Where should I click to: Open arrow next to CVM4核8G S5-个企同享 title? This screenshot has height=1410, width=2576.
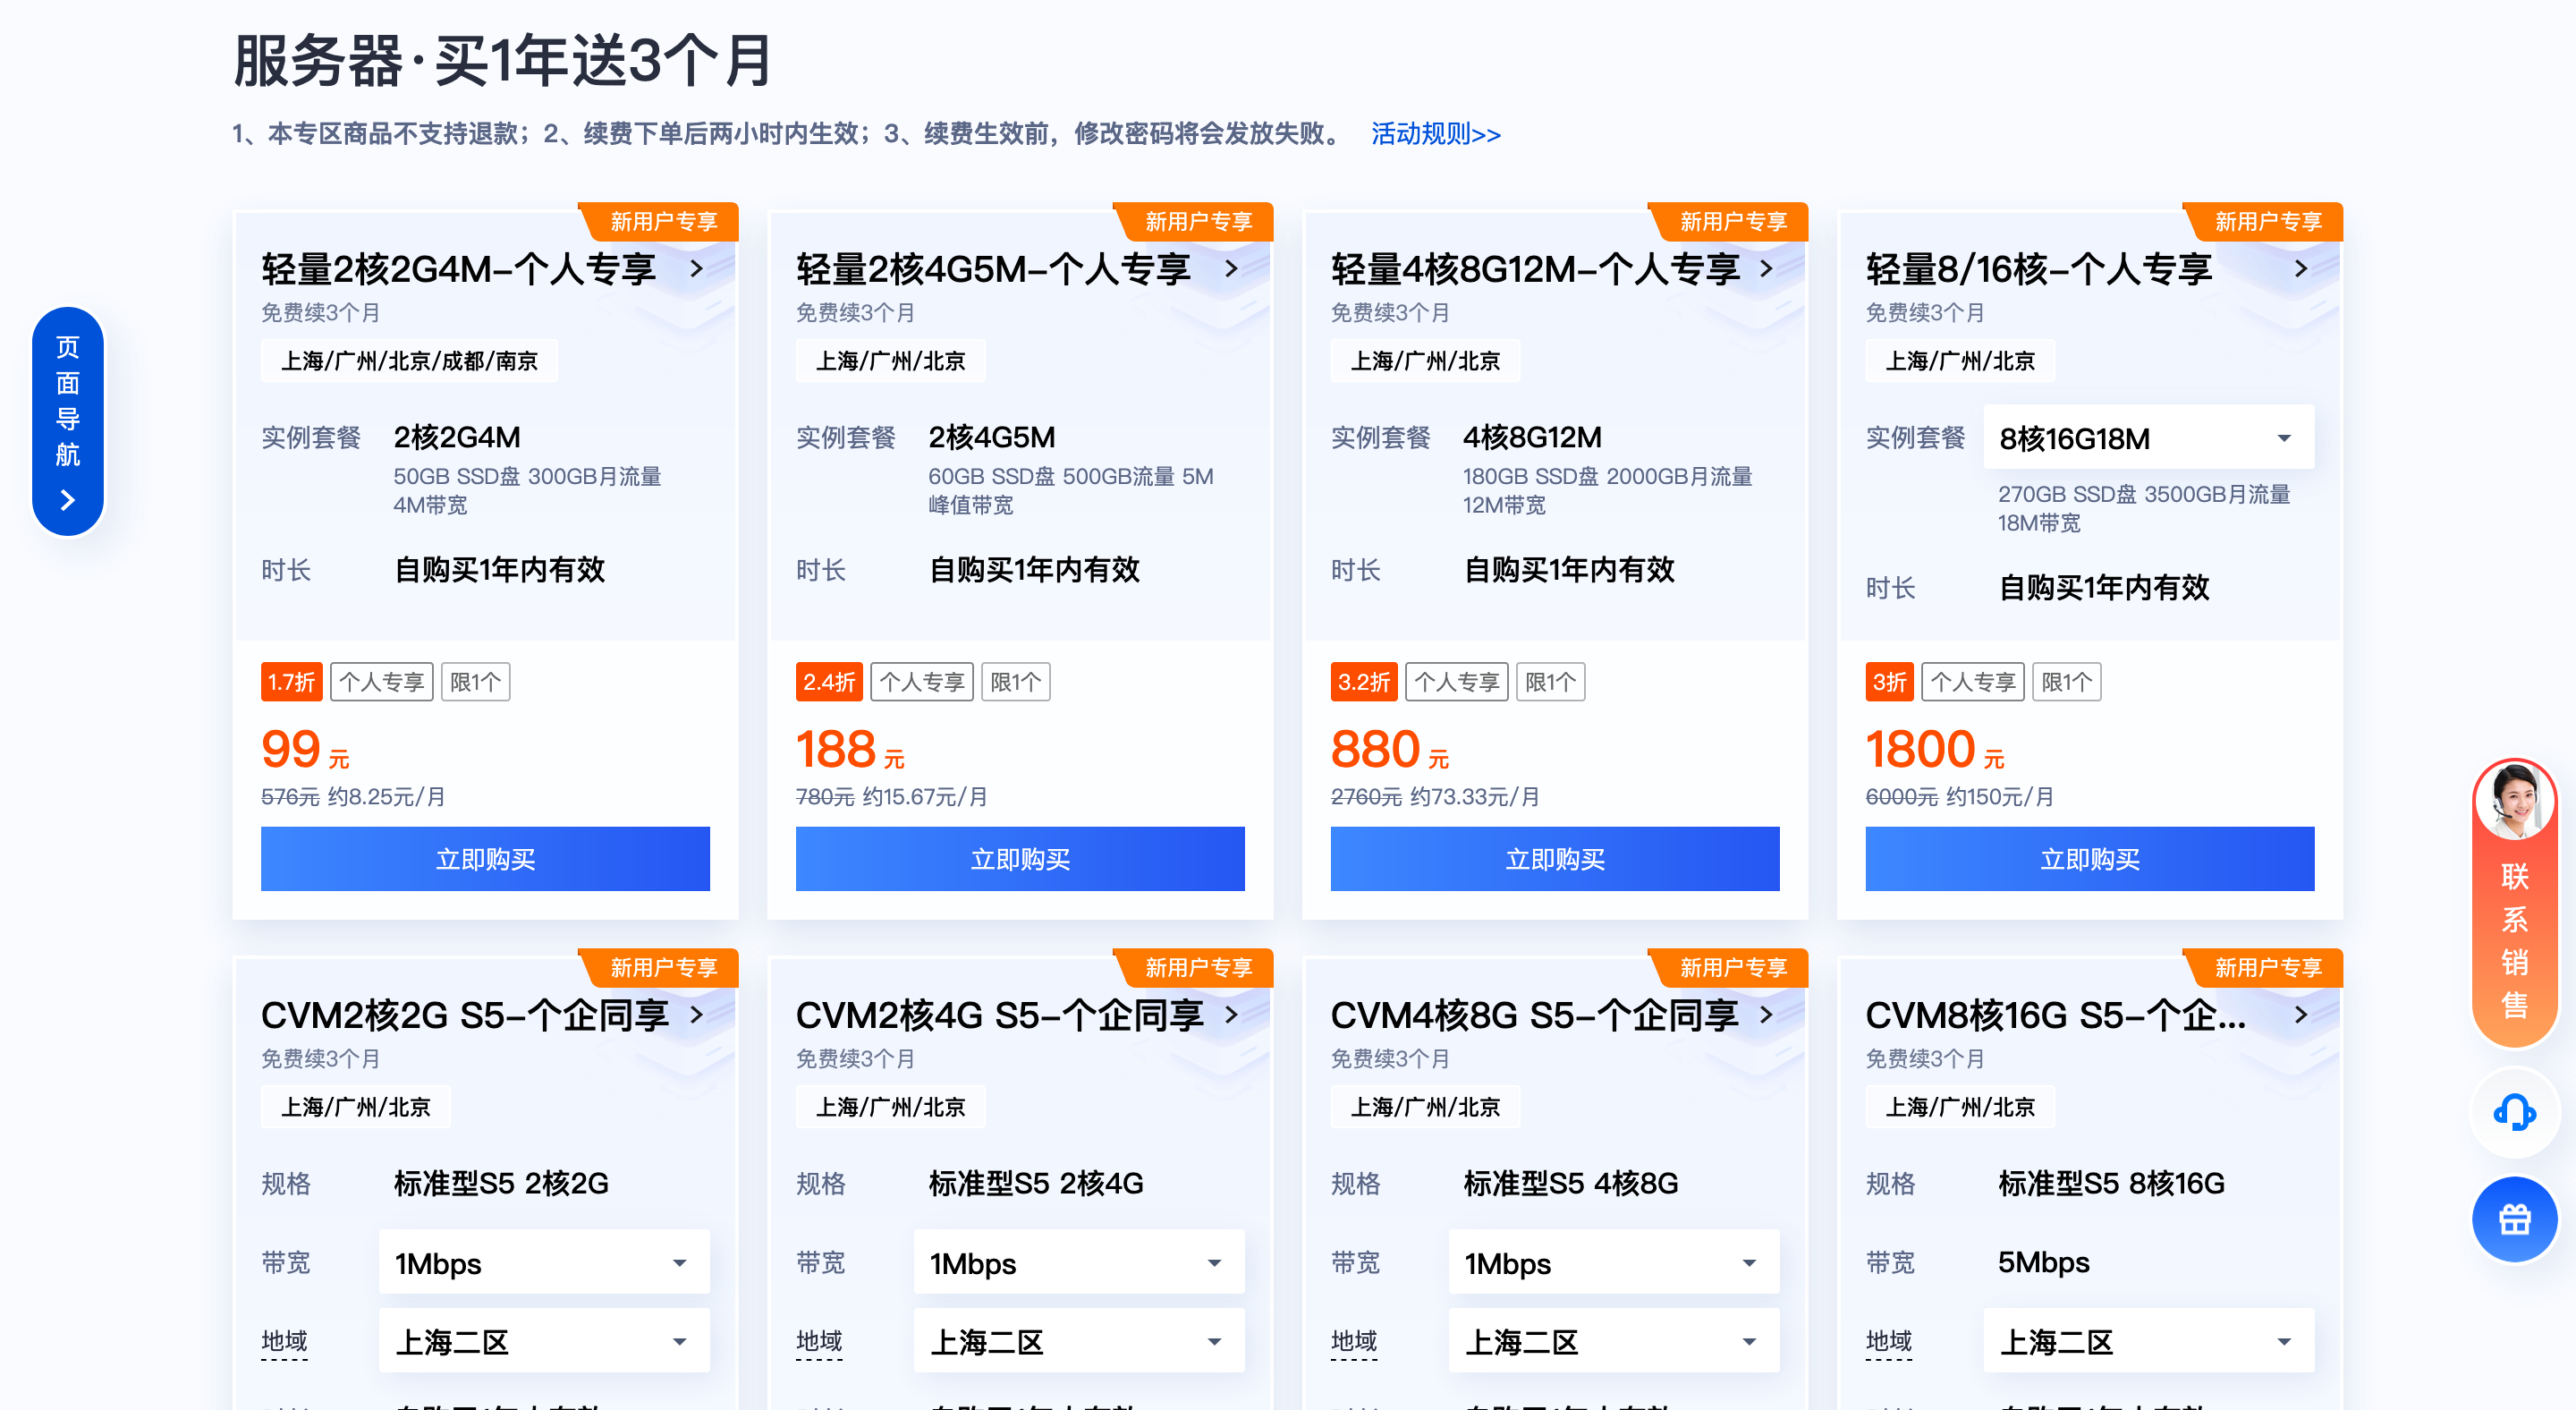coord(1767,1015)
